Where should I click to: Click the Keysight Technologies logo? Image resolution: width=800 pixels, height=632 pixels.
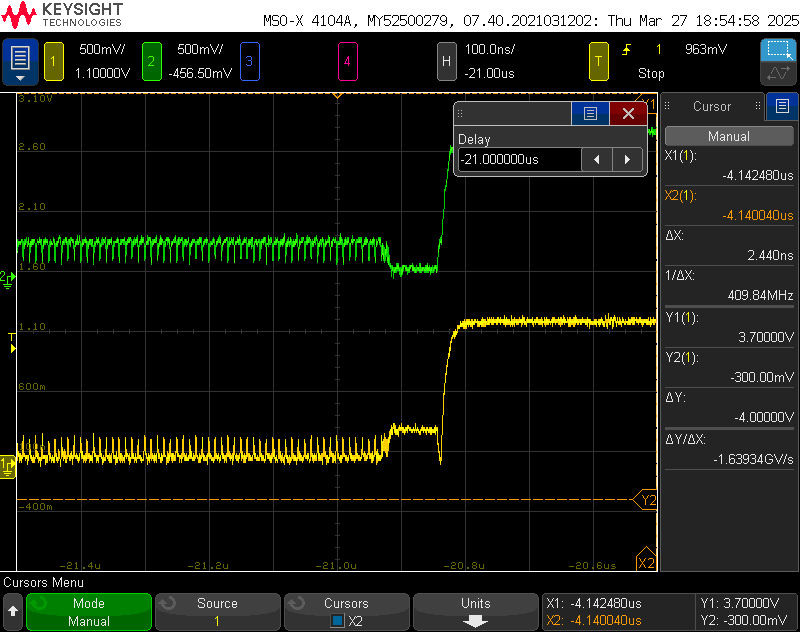[62, 15]
